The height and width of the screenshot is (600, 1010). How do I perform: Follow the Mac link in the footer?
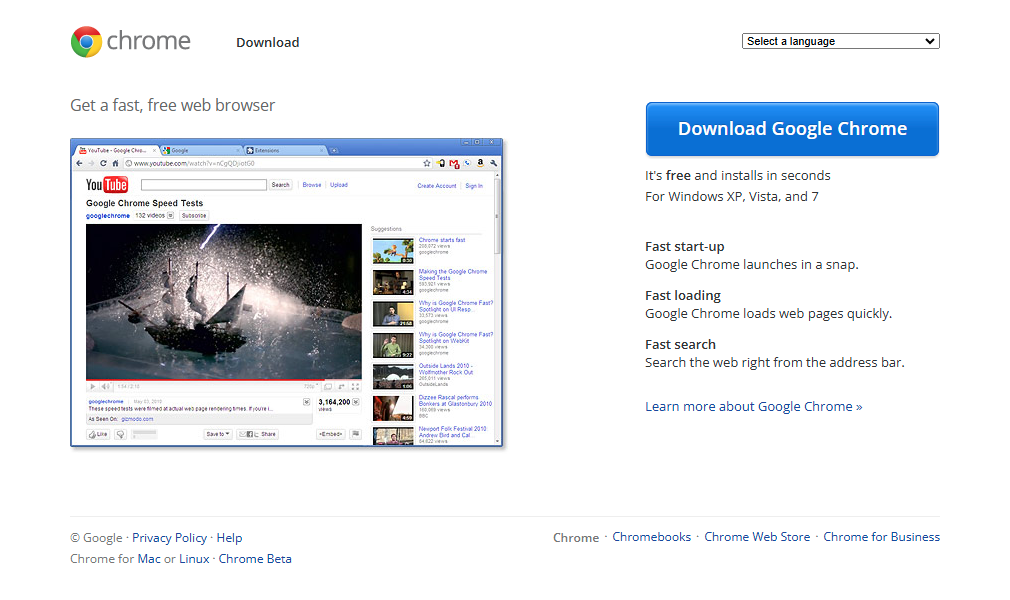click(149, 559)
